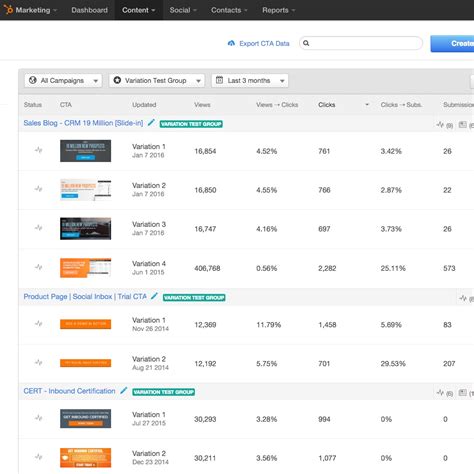Open orange button thumbnail of Product Page Variation 1

[x=85, y=324]
